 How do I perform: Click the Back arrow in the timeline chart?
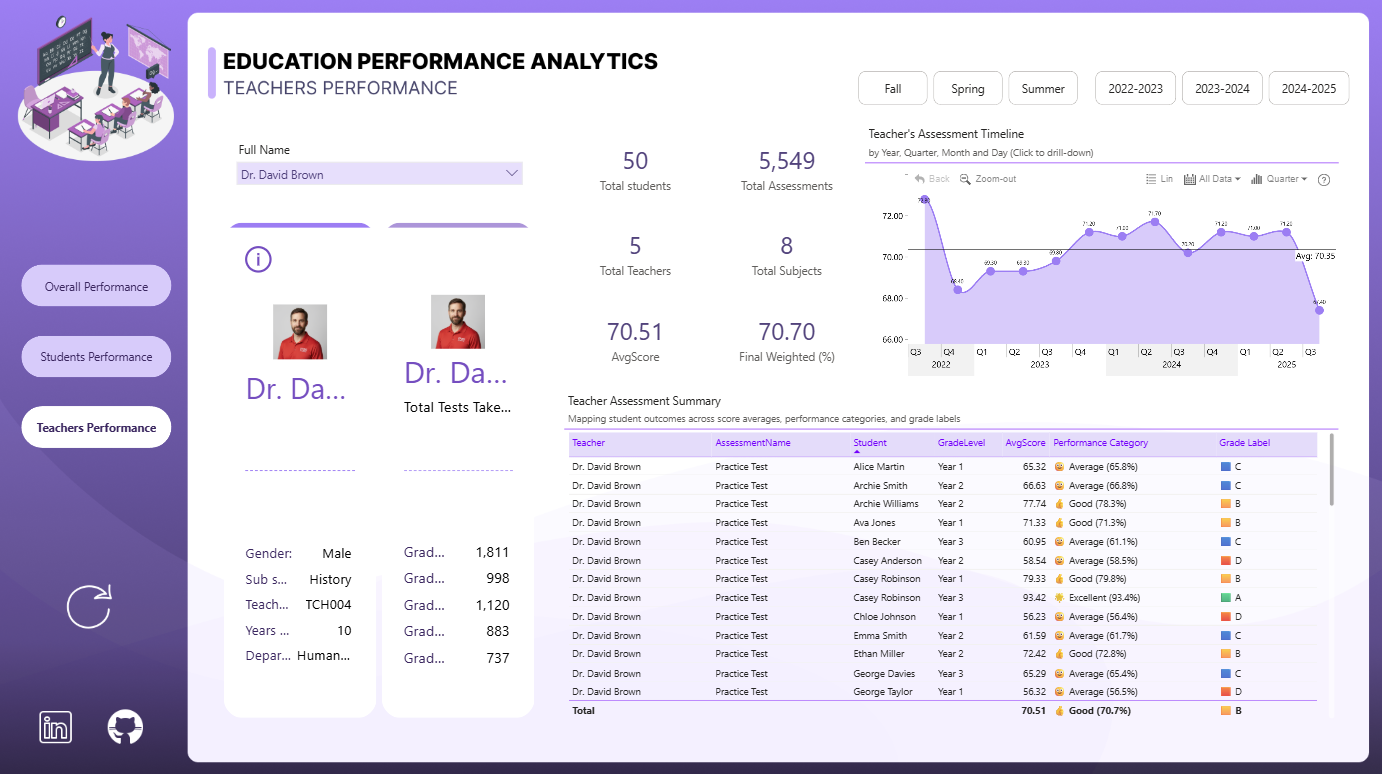click(x=920, y=179)
